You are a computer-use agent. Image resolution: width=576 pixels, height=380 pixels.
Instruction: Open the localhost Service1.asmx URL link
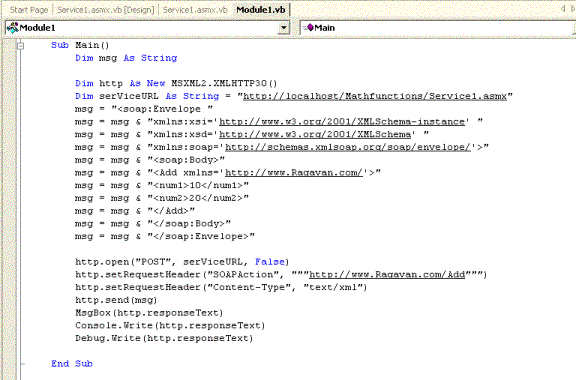tap(375, 96)
